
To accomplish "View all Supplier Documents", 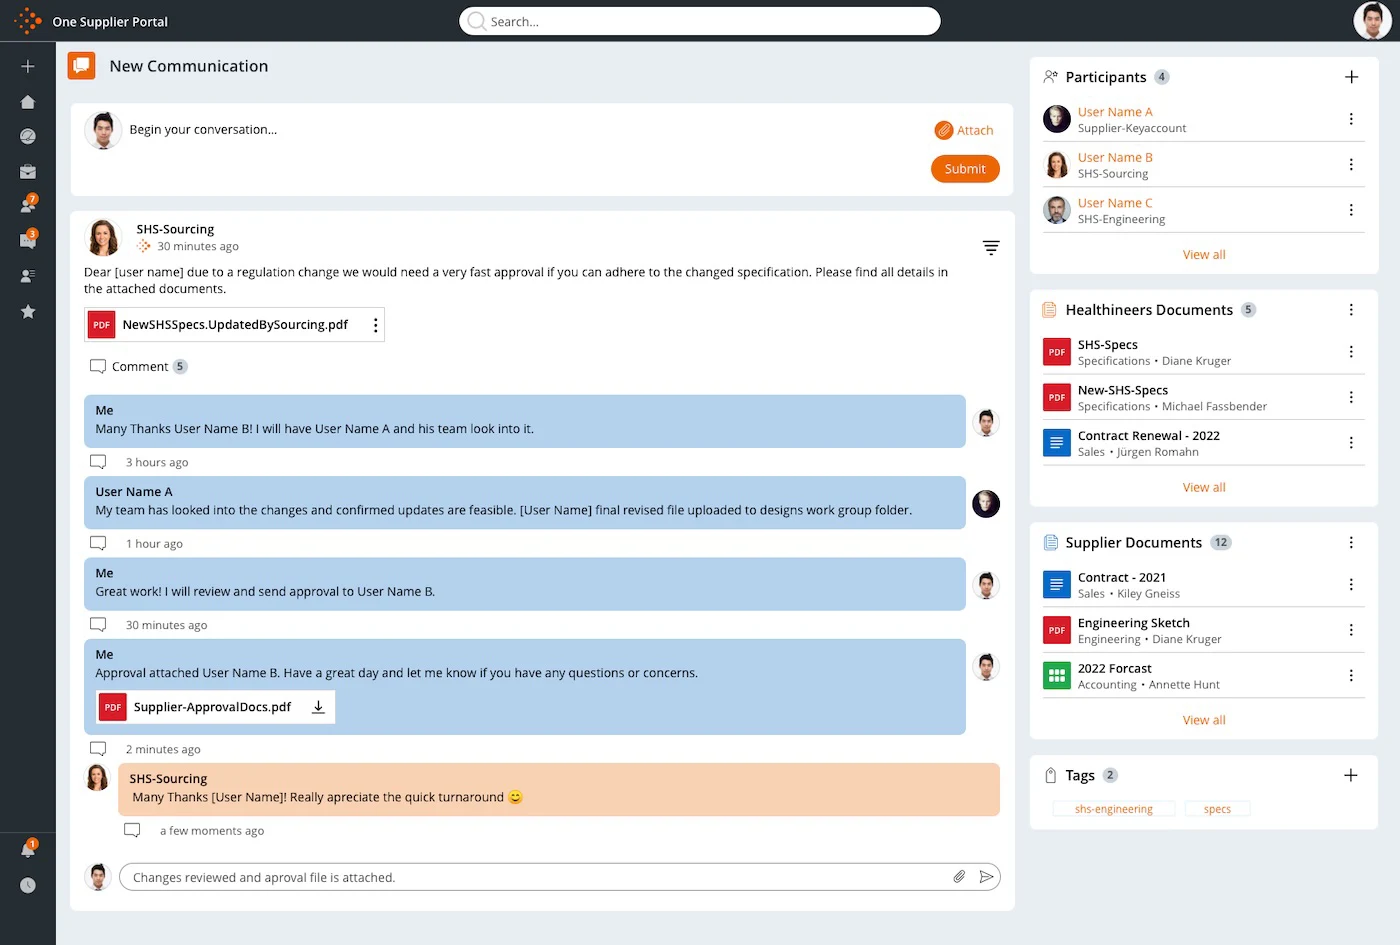I will 1204,720.
